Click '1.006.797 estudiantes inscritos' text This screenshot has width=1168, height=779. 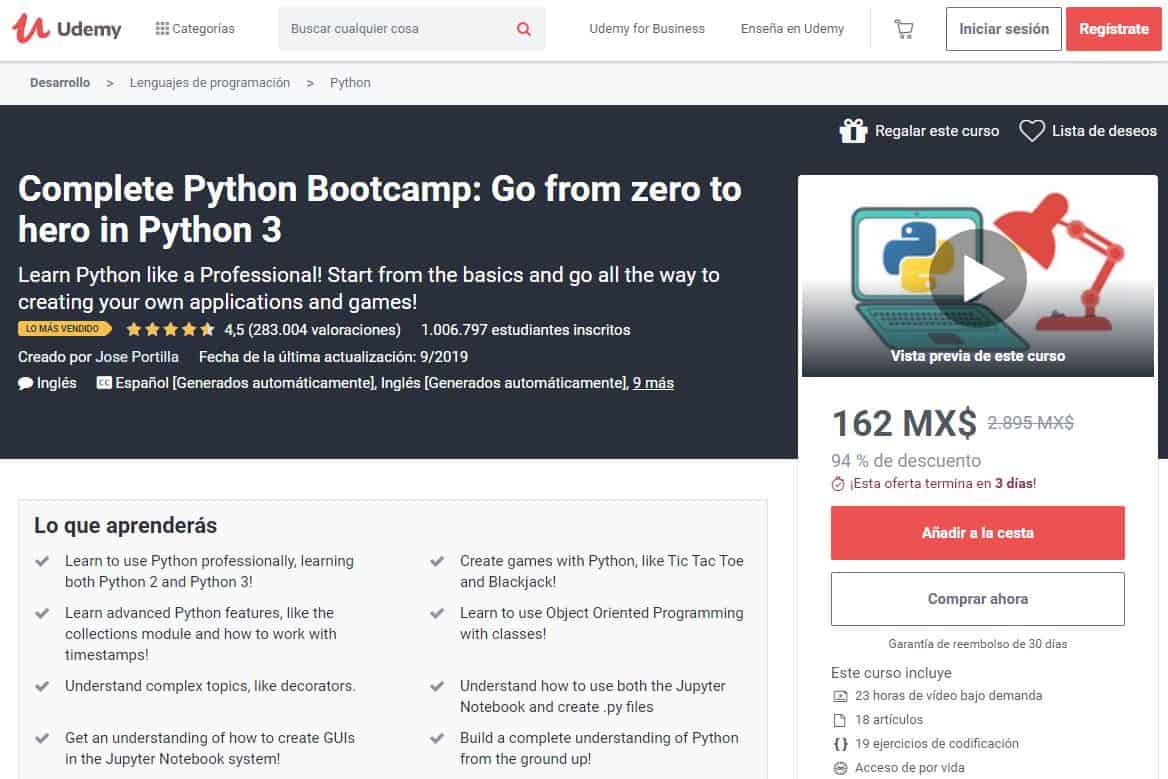tap(525, 330)
